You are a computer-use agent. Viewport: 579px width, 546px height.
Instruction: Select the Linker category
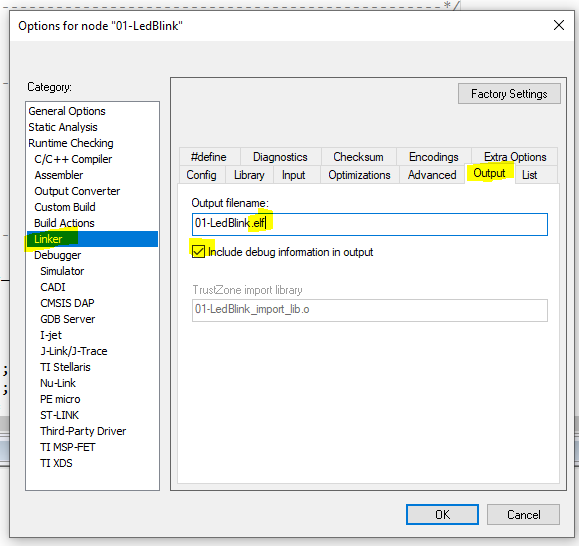coord(92,239)
